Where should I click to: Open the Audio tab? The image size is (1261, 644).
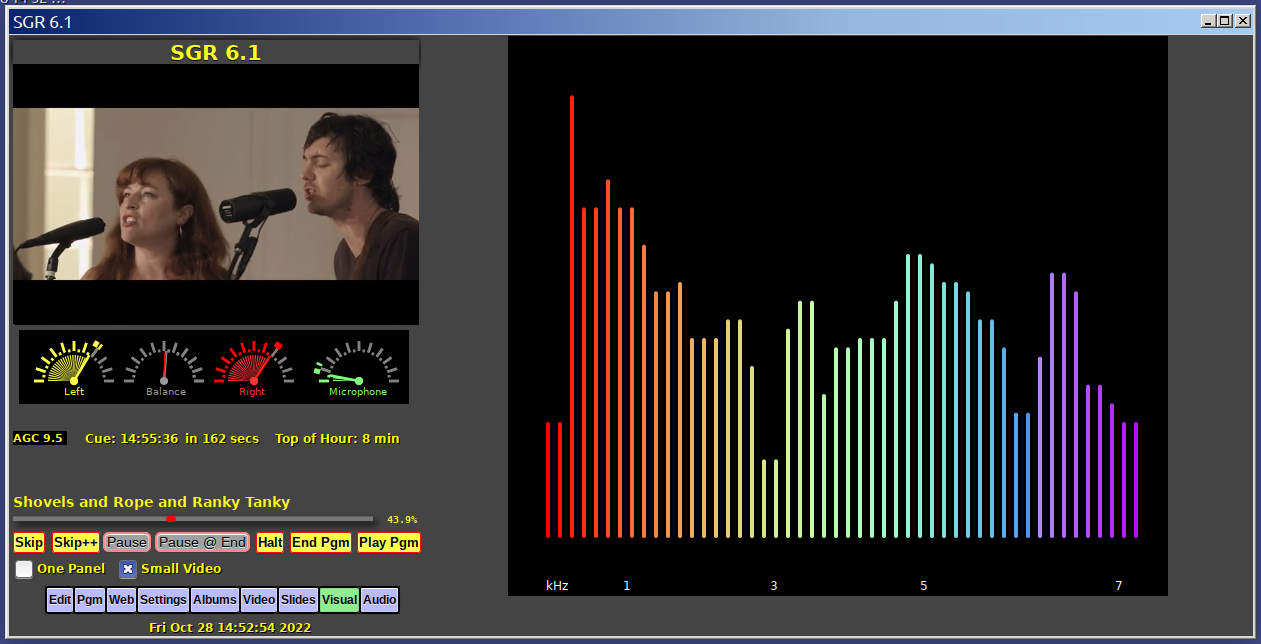[x=380, y=600]
